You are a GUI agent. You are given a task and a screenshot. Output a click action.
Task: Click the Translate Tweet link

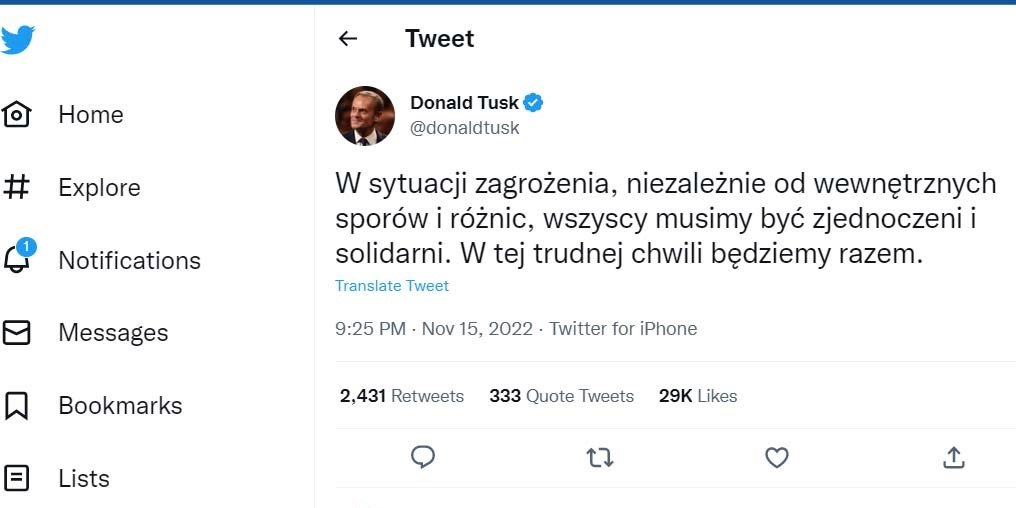coord(392,286)
